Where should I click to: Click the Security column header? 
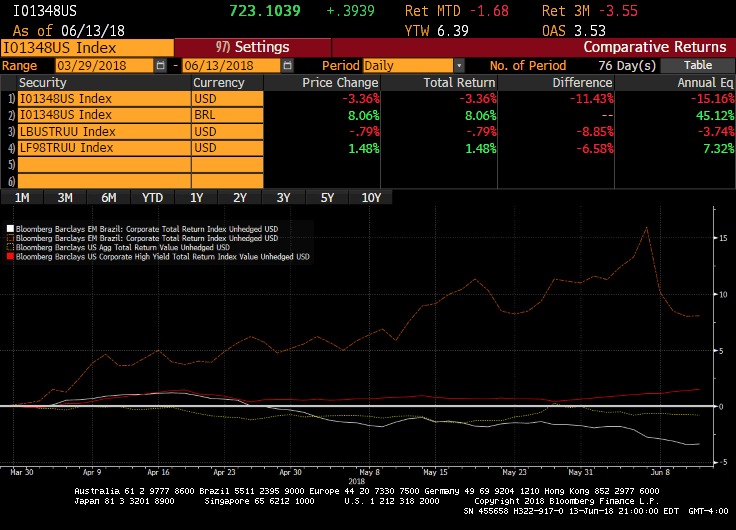(104, 83)
